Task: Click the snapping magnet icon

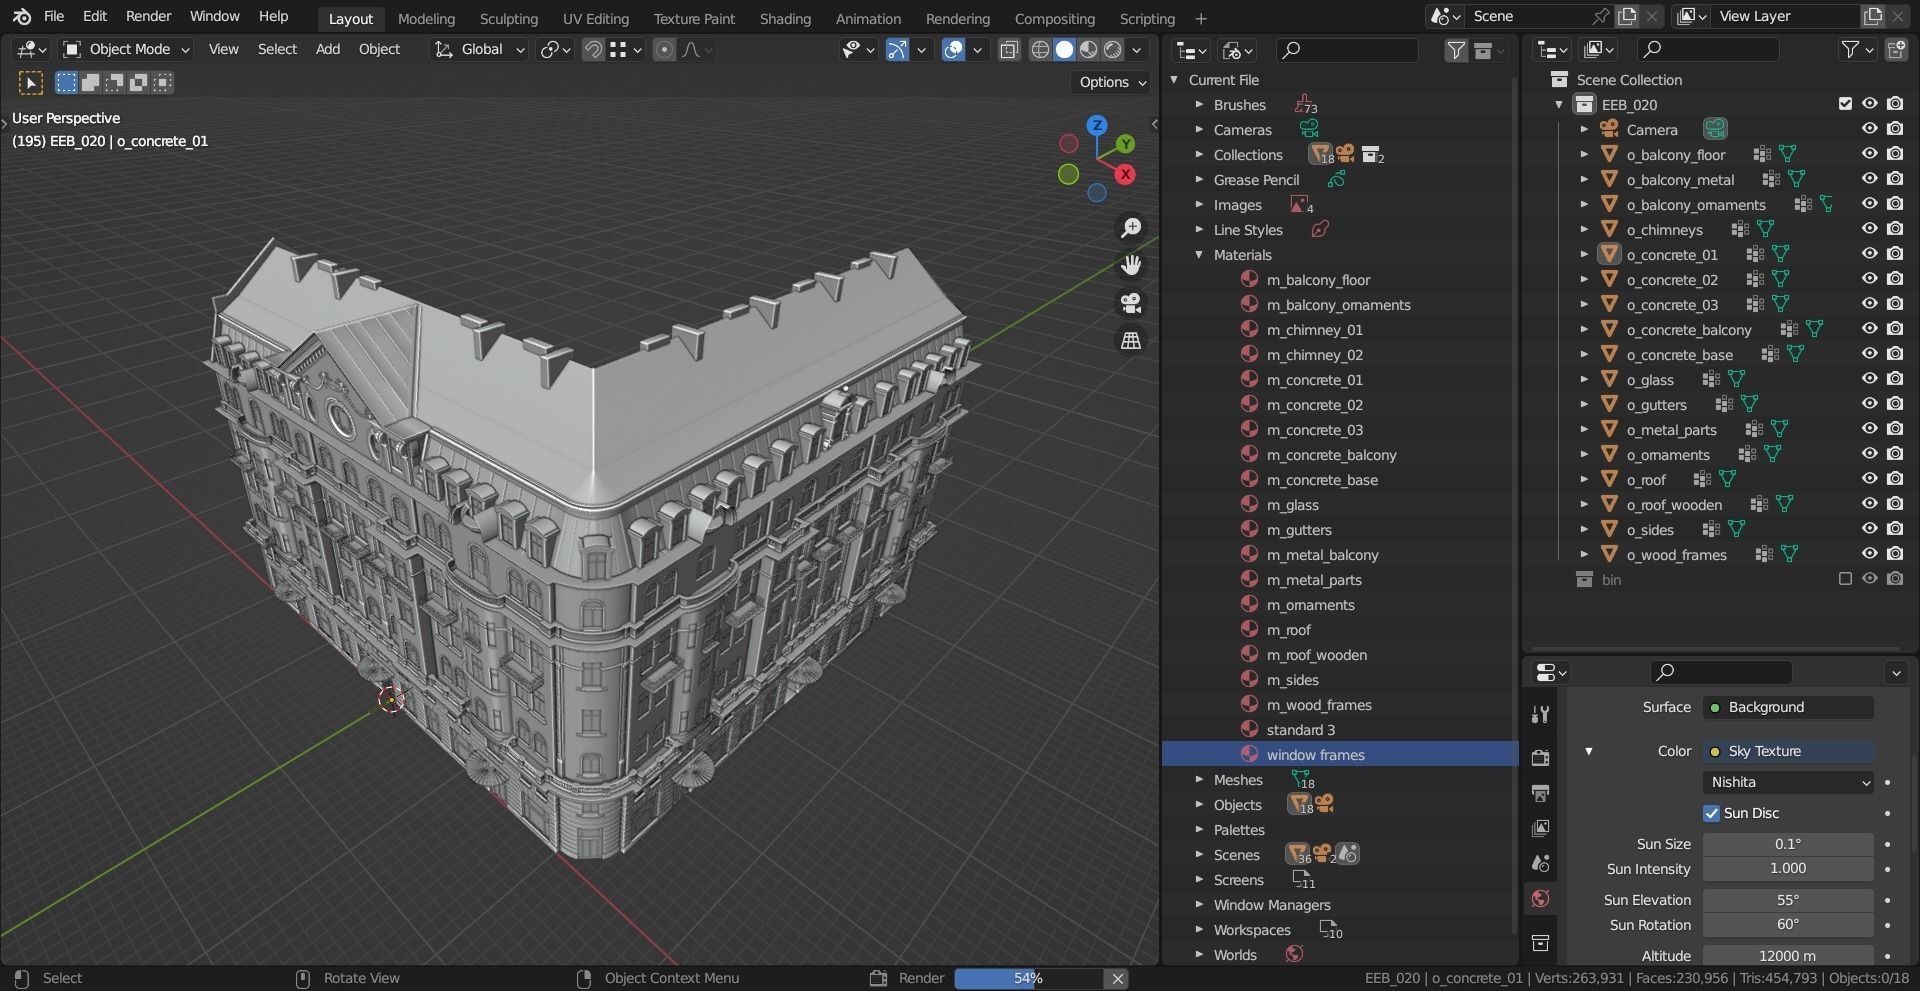Action: click(594, 49)
